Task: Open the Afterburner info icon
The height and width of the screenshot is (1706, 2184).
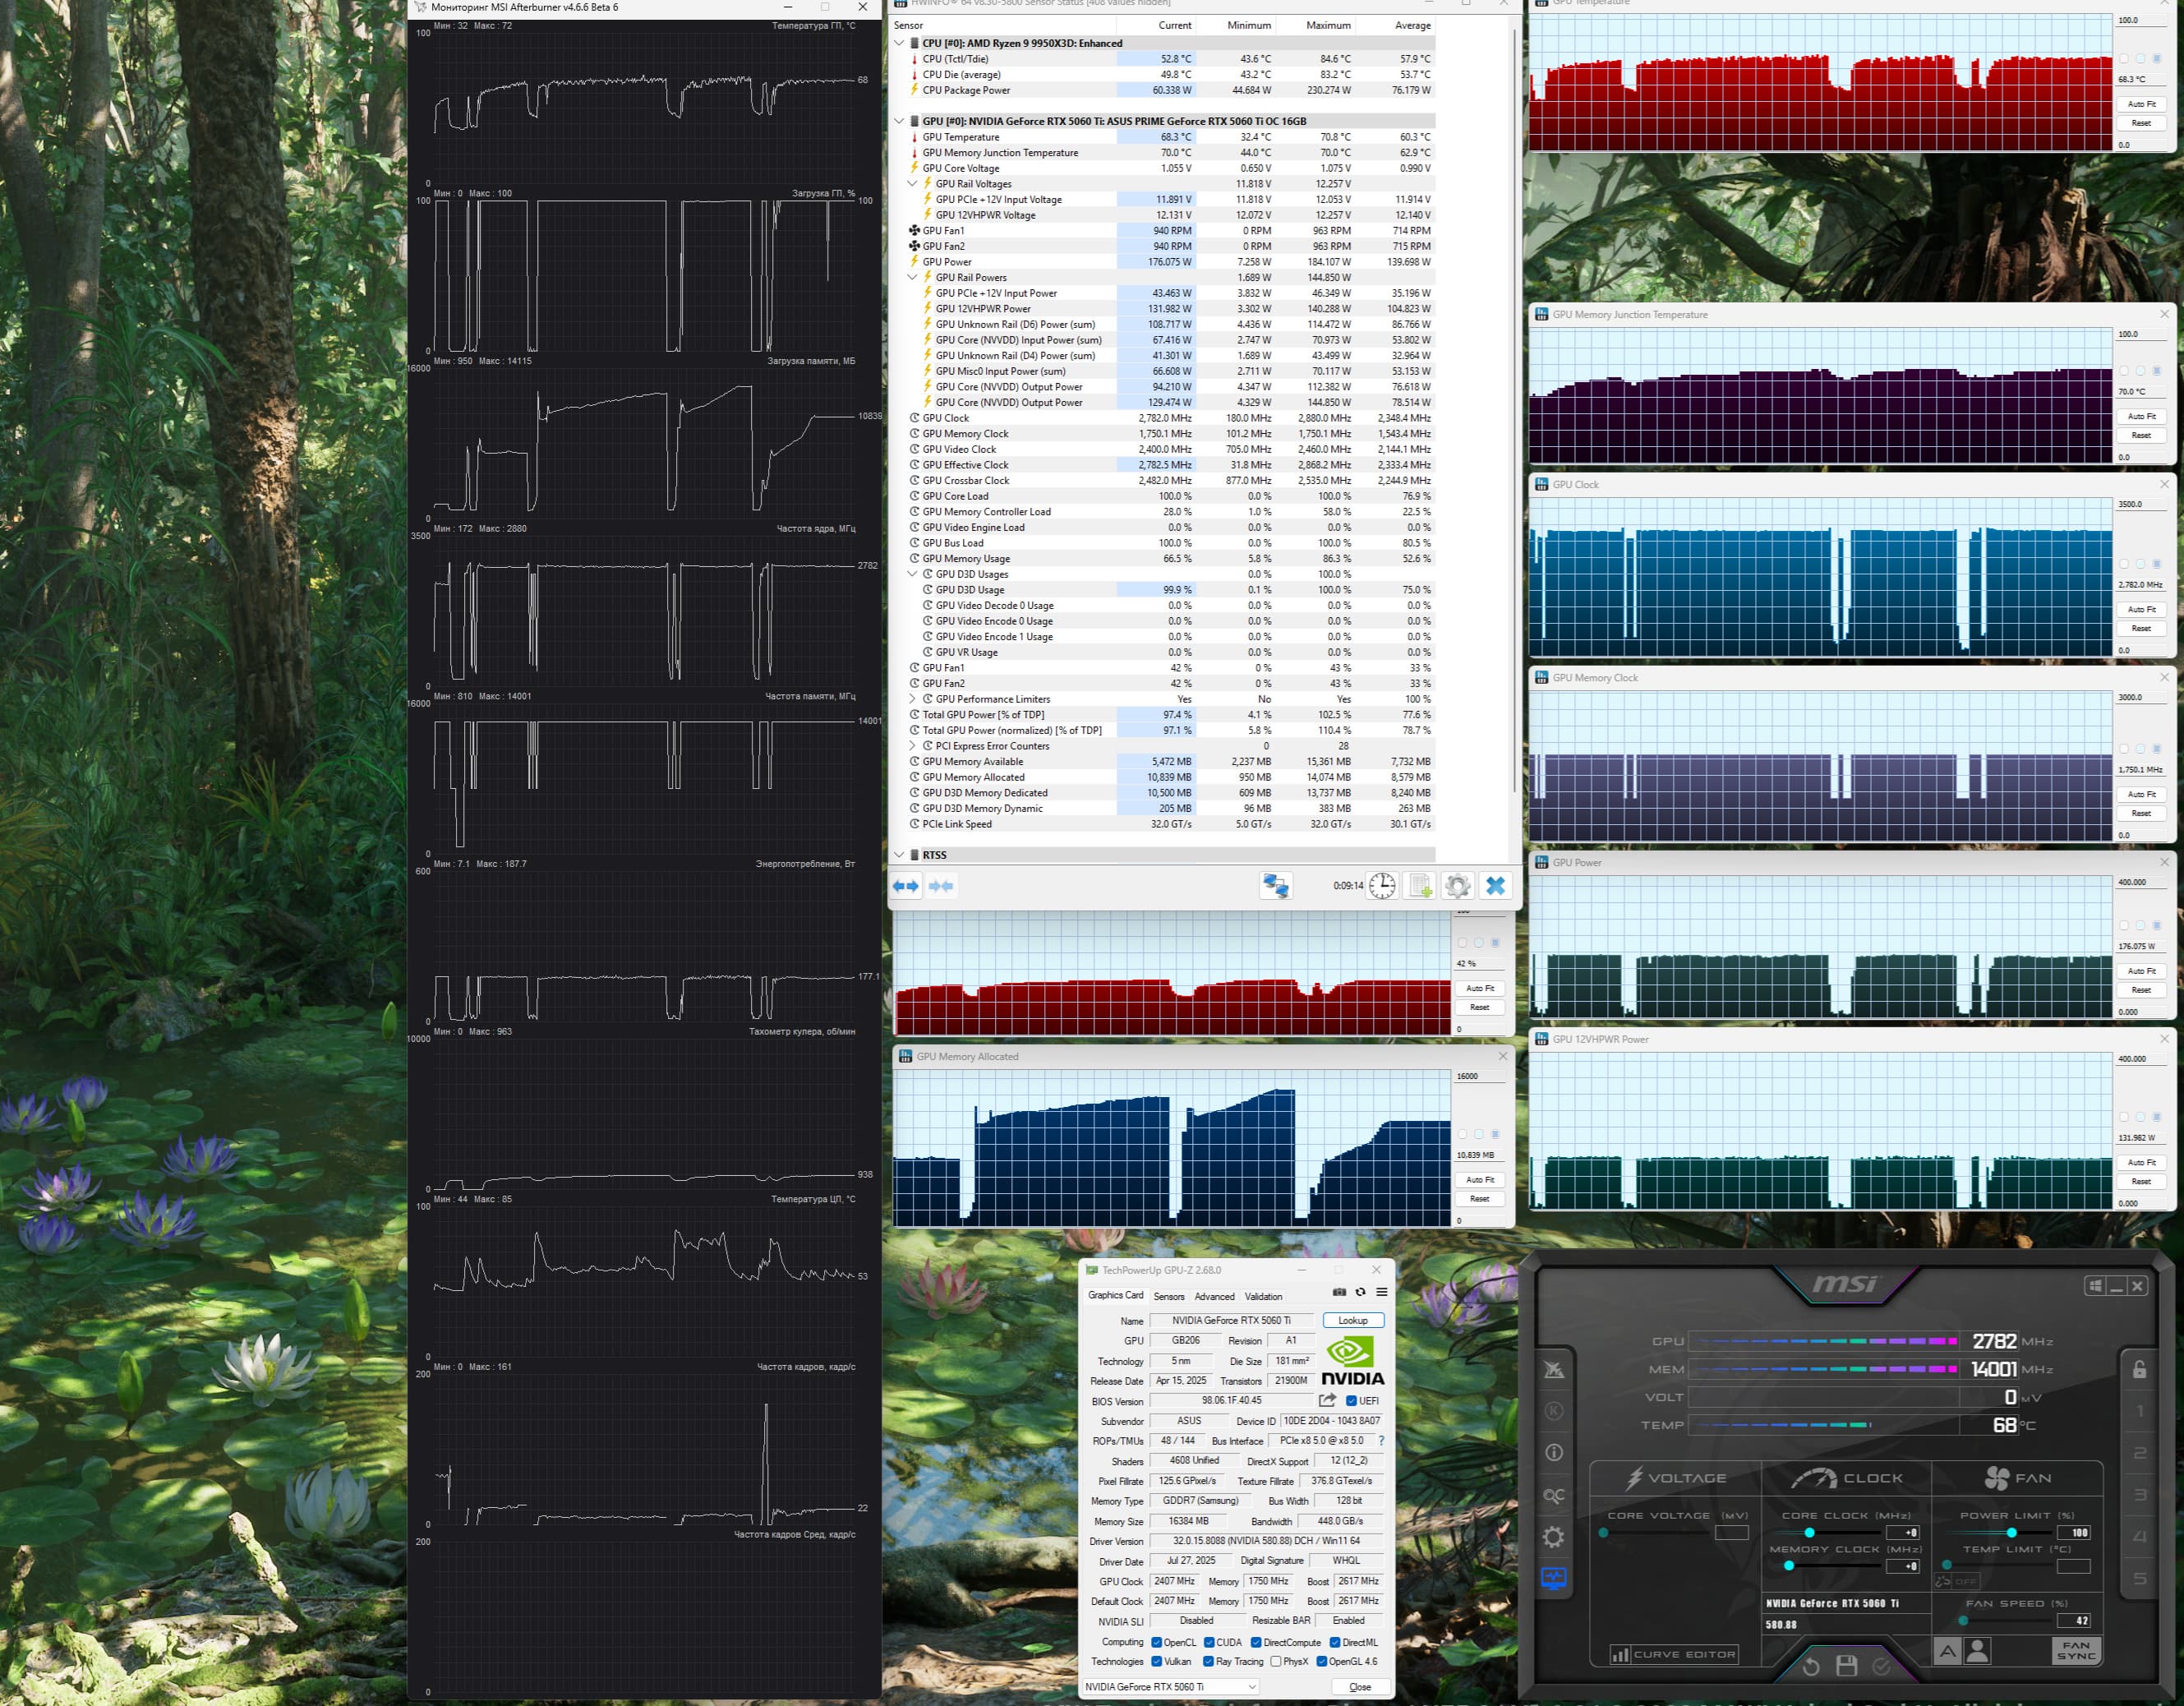Action: [1553, 1453]
